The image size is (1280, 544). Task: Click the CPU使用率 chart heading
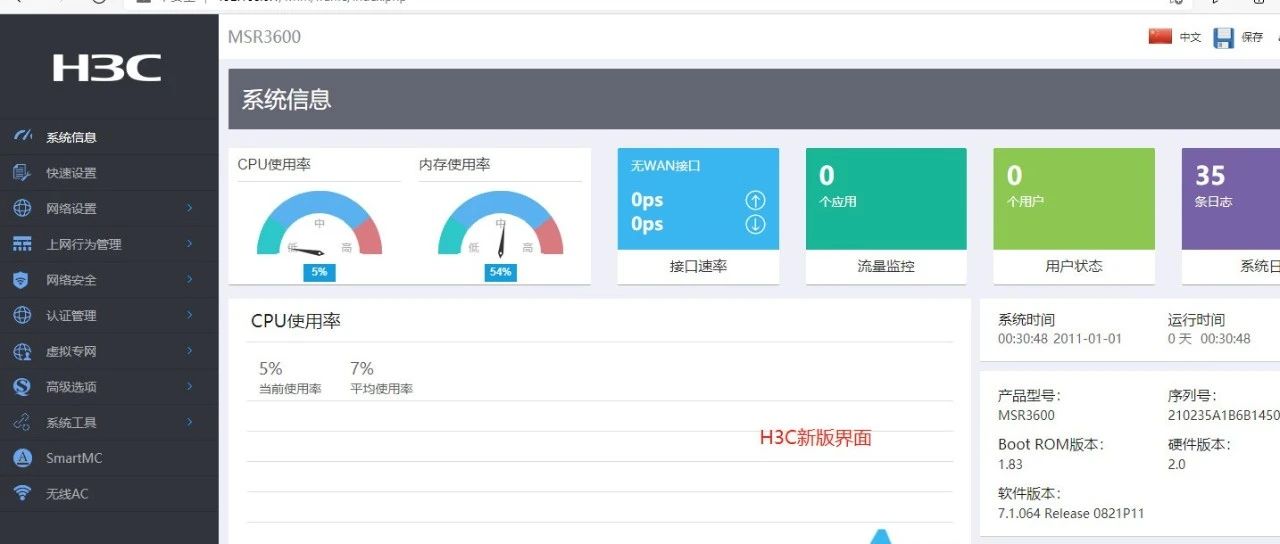(x=296, y=321)
